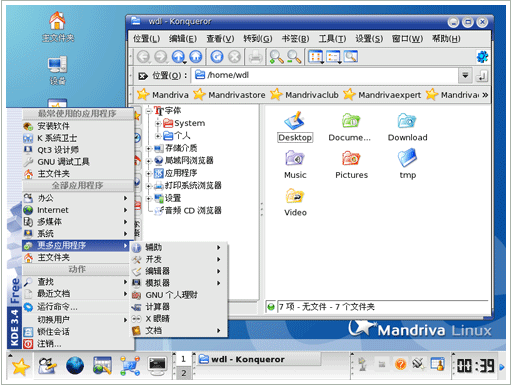Select 注销... to log out
This screenshot has height=385, width=513.
click(78, 344)
